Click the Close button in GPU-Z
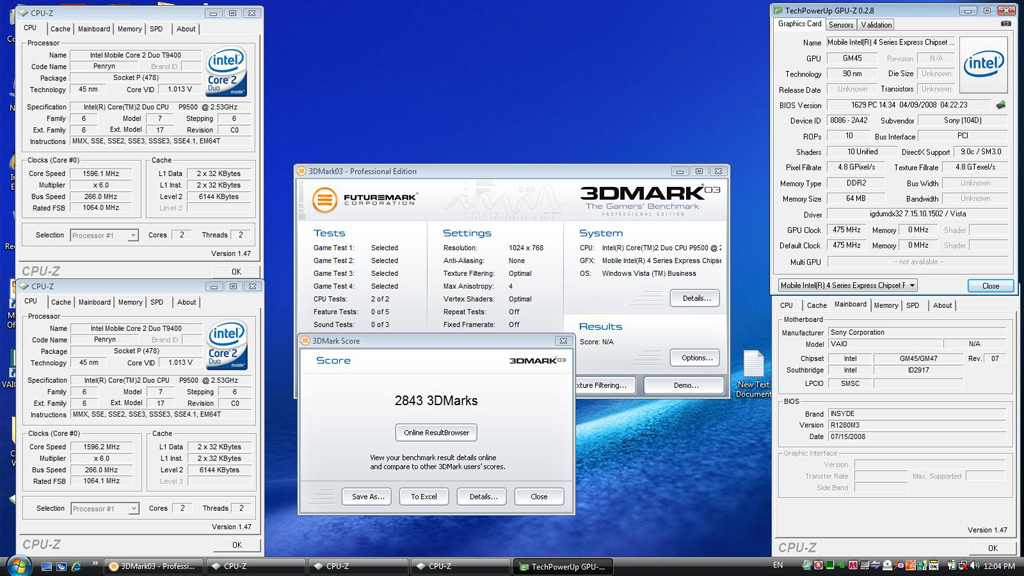1024x576 pixels. (991, 286)
